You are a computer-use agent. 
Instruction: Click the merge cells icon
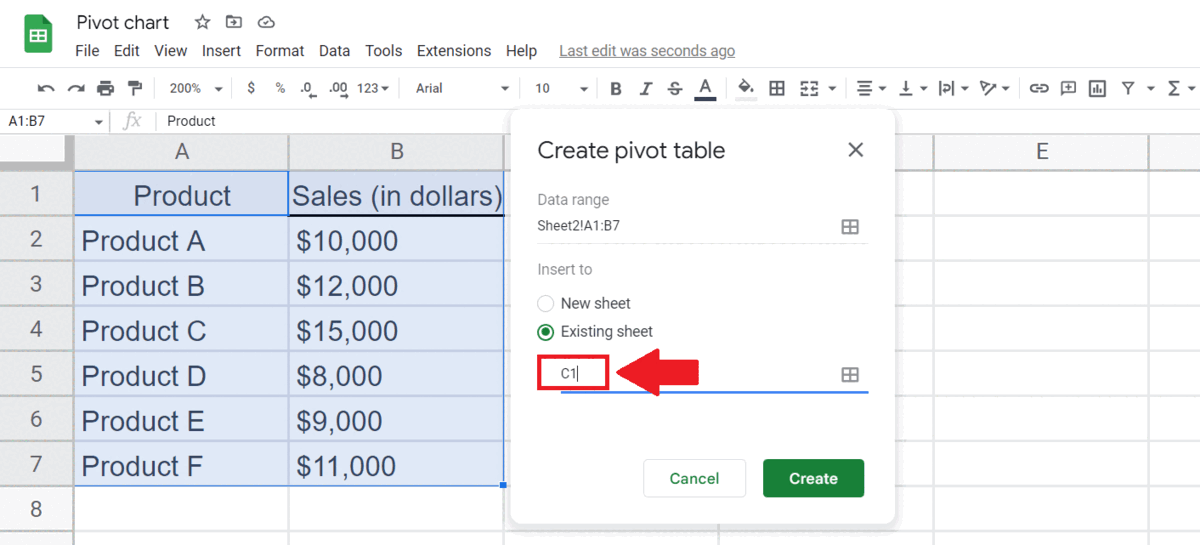click(x=810, y=88)
